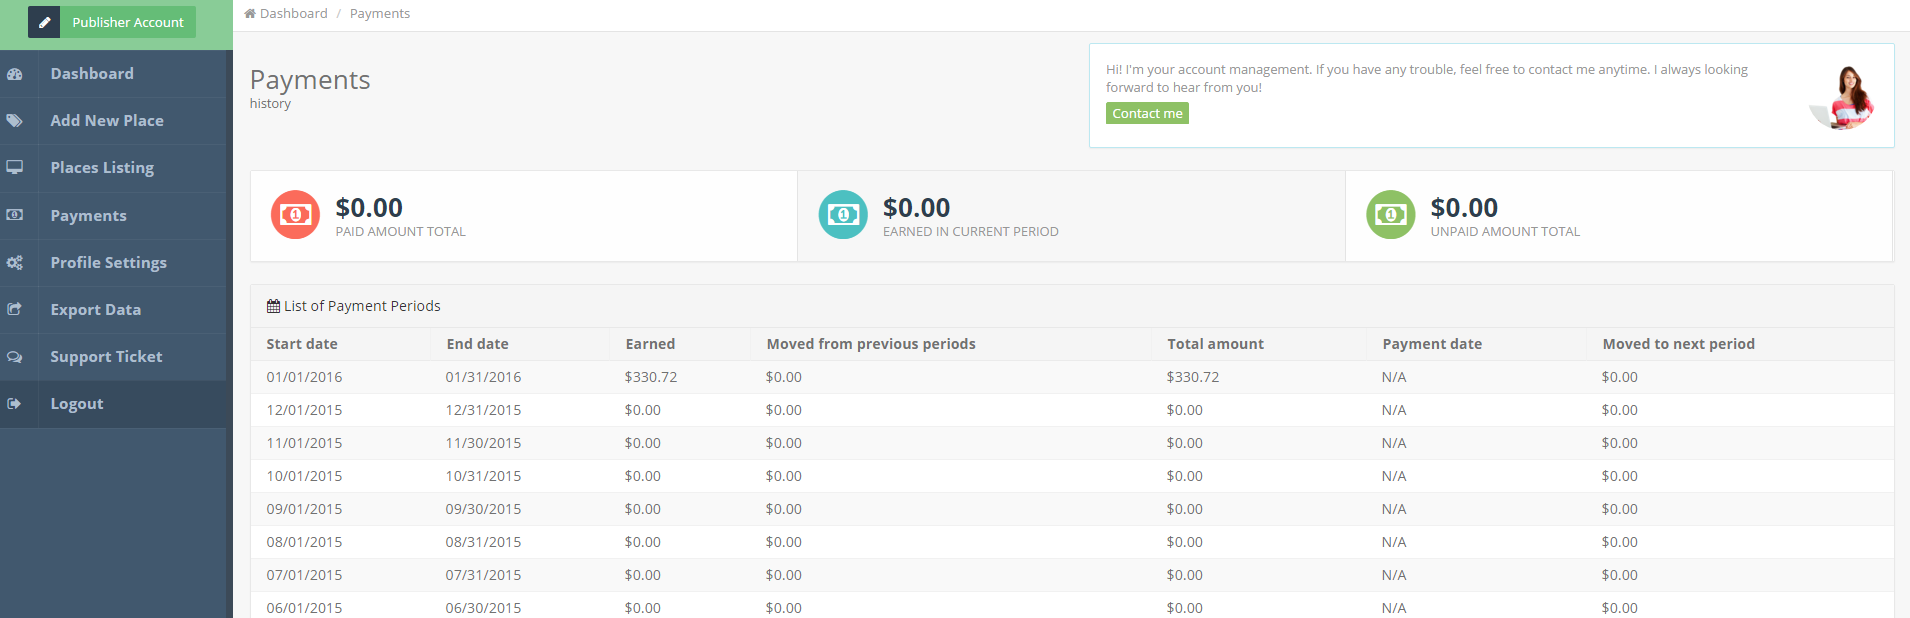Click the tags icon for Add New Place
Viewport: 1910px width, 618px height.
[x=15, y=121]
